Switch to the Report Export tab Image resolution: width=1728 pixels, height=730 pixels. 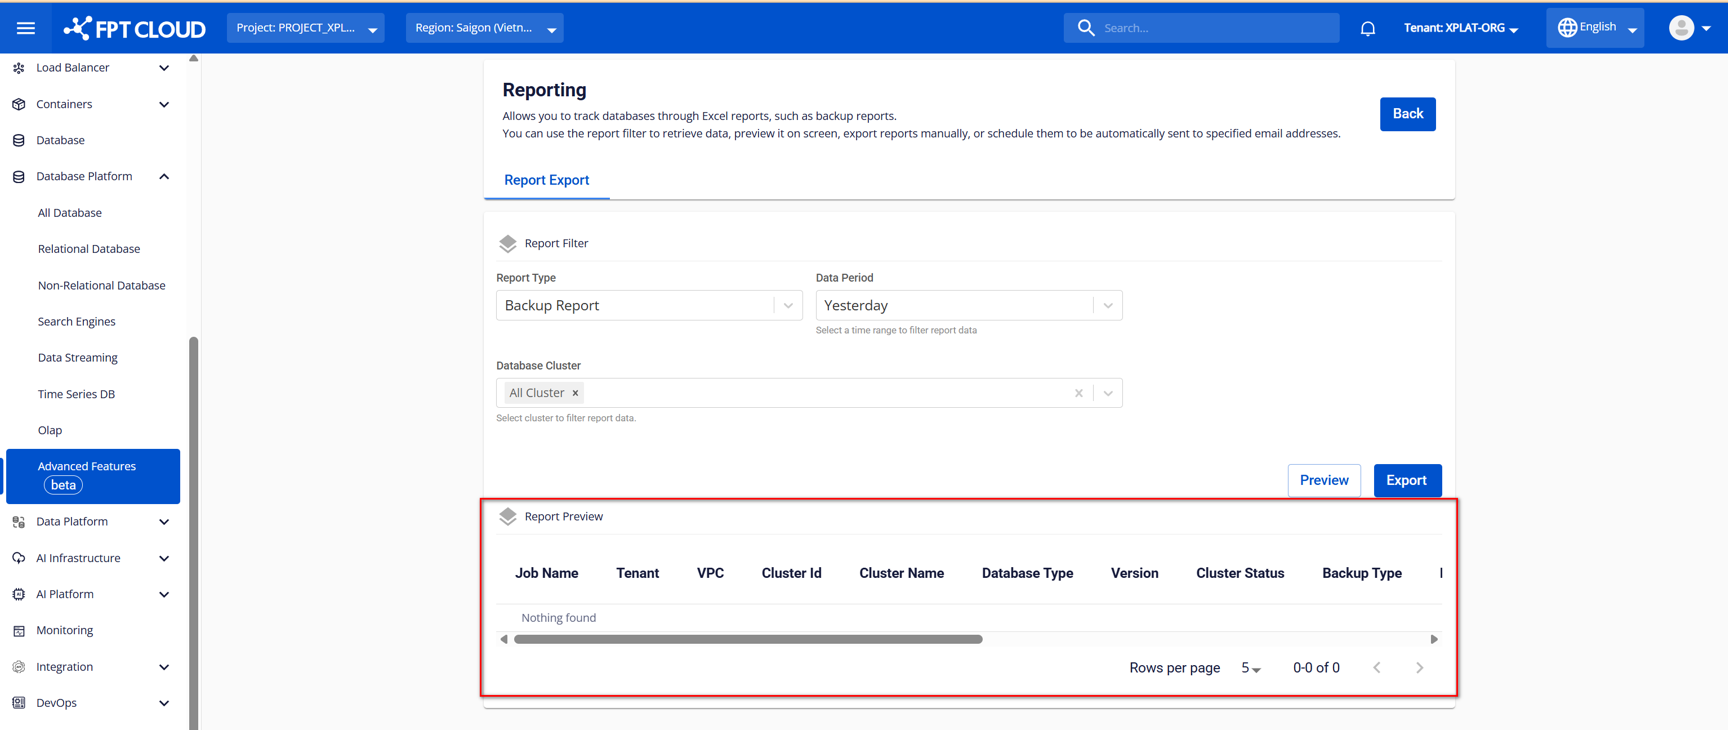[547, 180]
